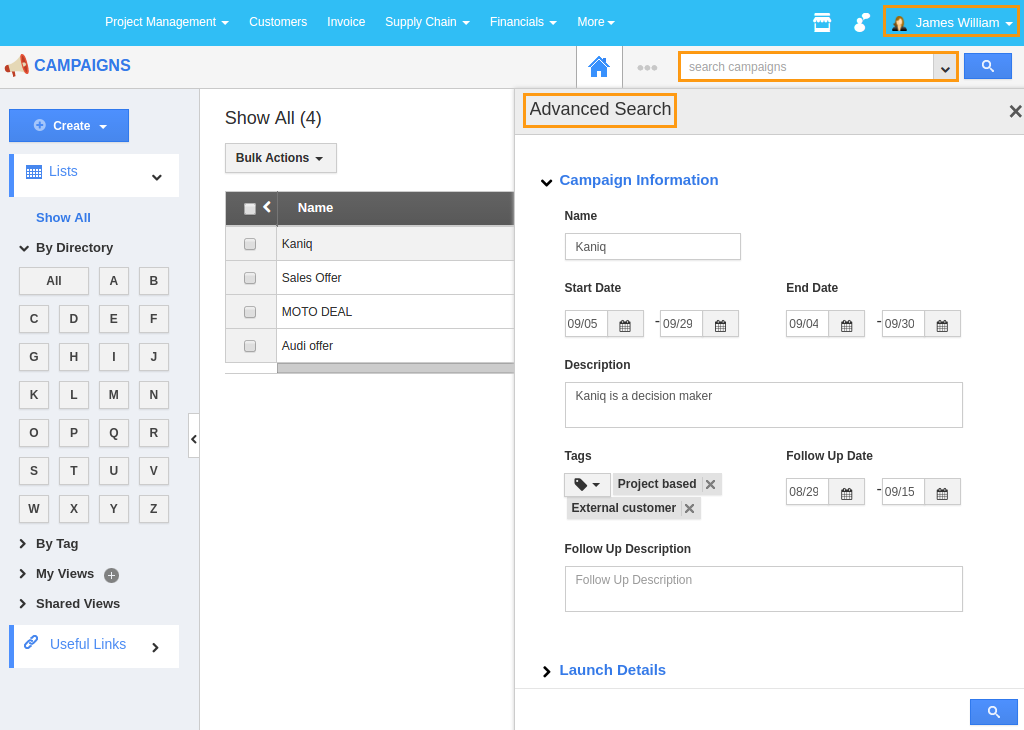Open the Start Date calendar picker
The height and width of the screenshot is (730, 1024).
pyautogui.click(x=625, y=324)
